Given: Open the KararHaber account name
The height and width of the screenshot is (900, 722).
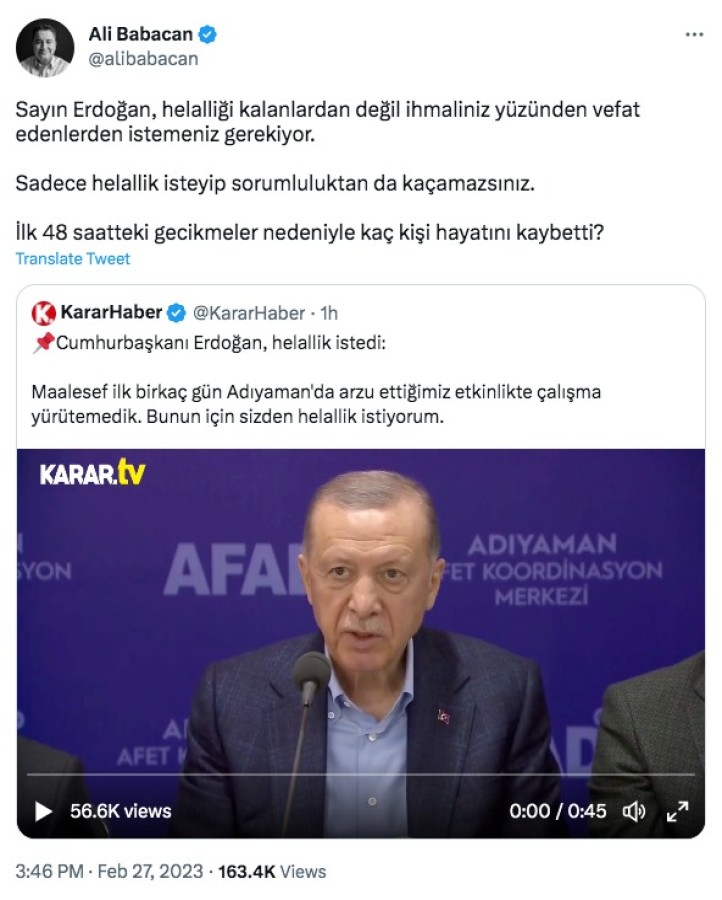Looking at the screenshot, I should (111, 312).
